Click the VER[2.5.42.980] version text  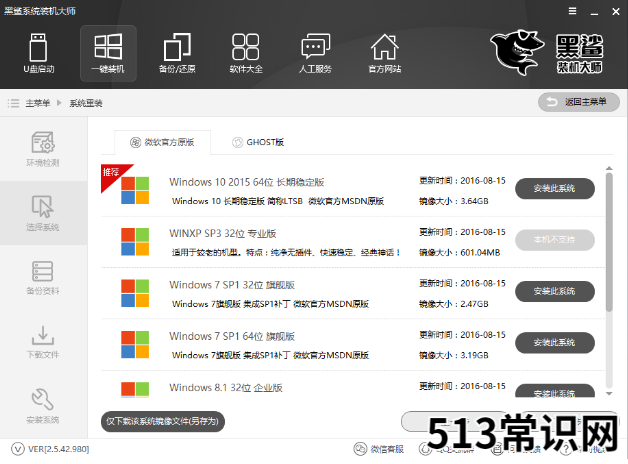58,449
